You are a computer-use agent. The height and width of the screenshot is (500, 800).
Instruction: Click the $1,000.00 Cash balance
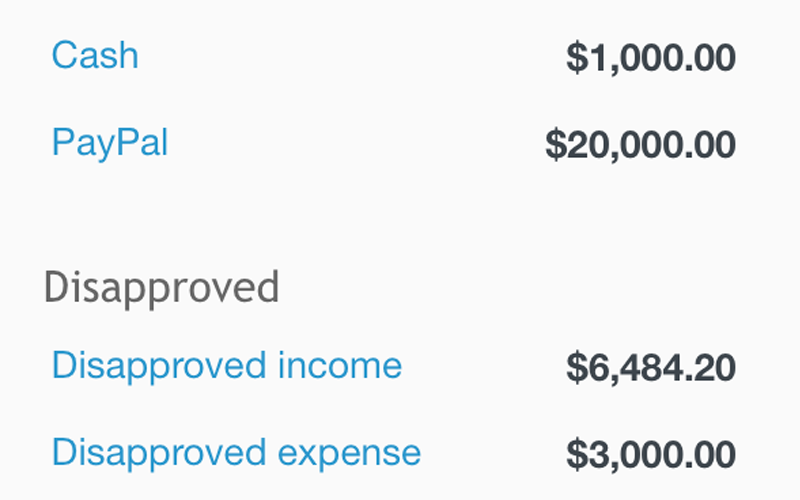651,58
